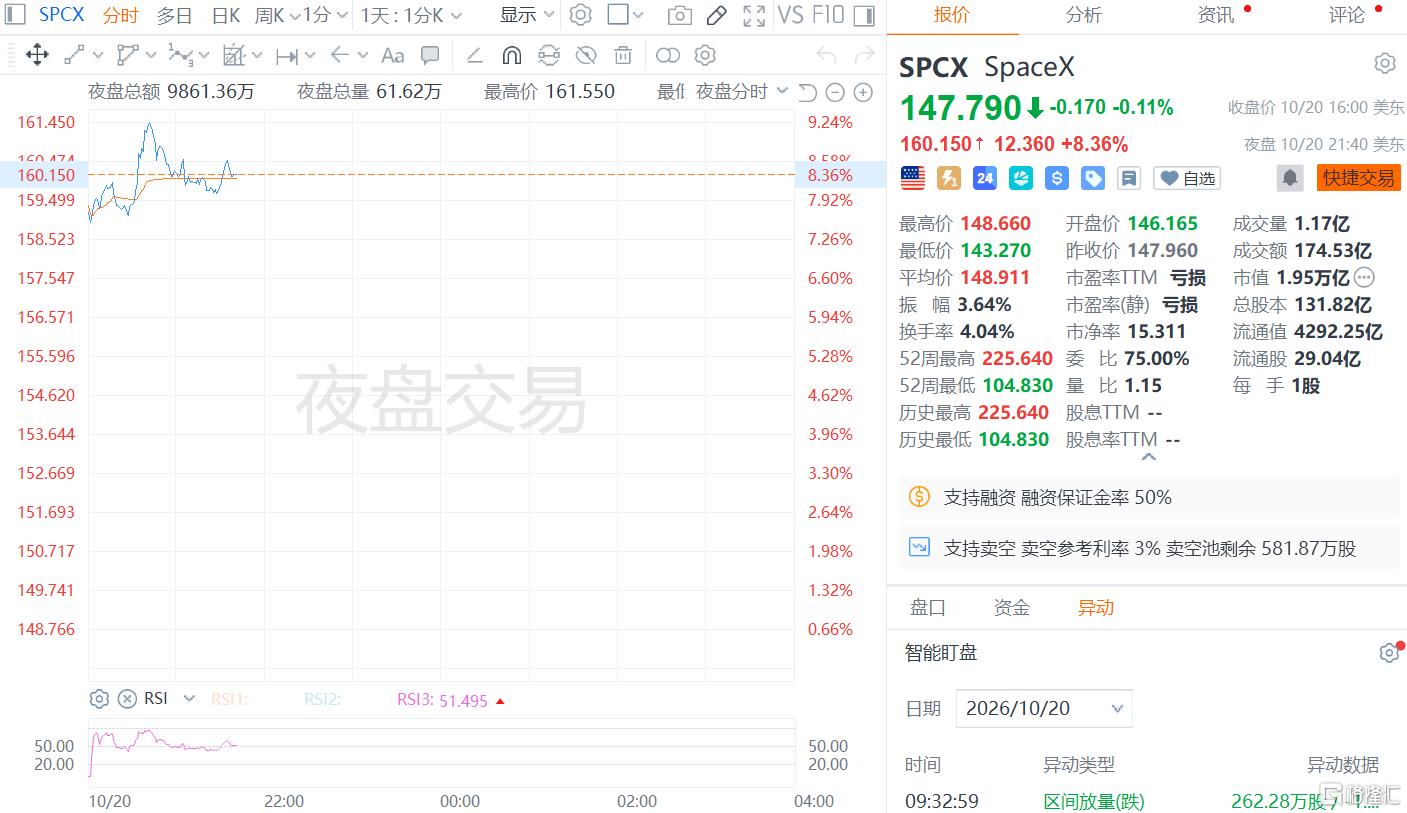
Task: Switch to the 评论 comments tab
Action: [1347, 15]
